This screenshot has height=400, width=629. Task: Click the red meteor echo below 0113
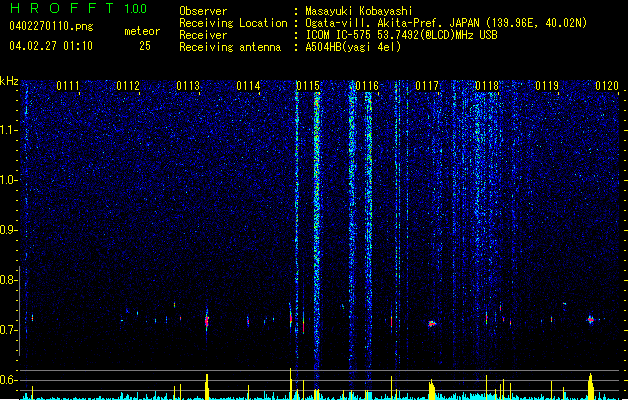tap(207, 321)
